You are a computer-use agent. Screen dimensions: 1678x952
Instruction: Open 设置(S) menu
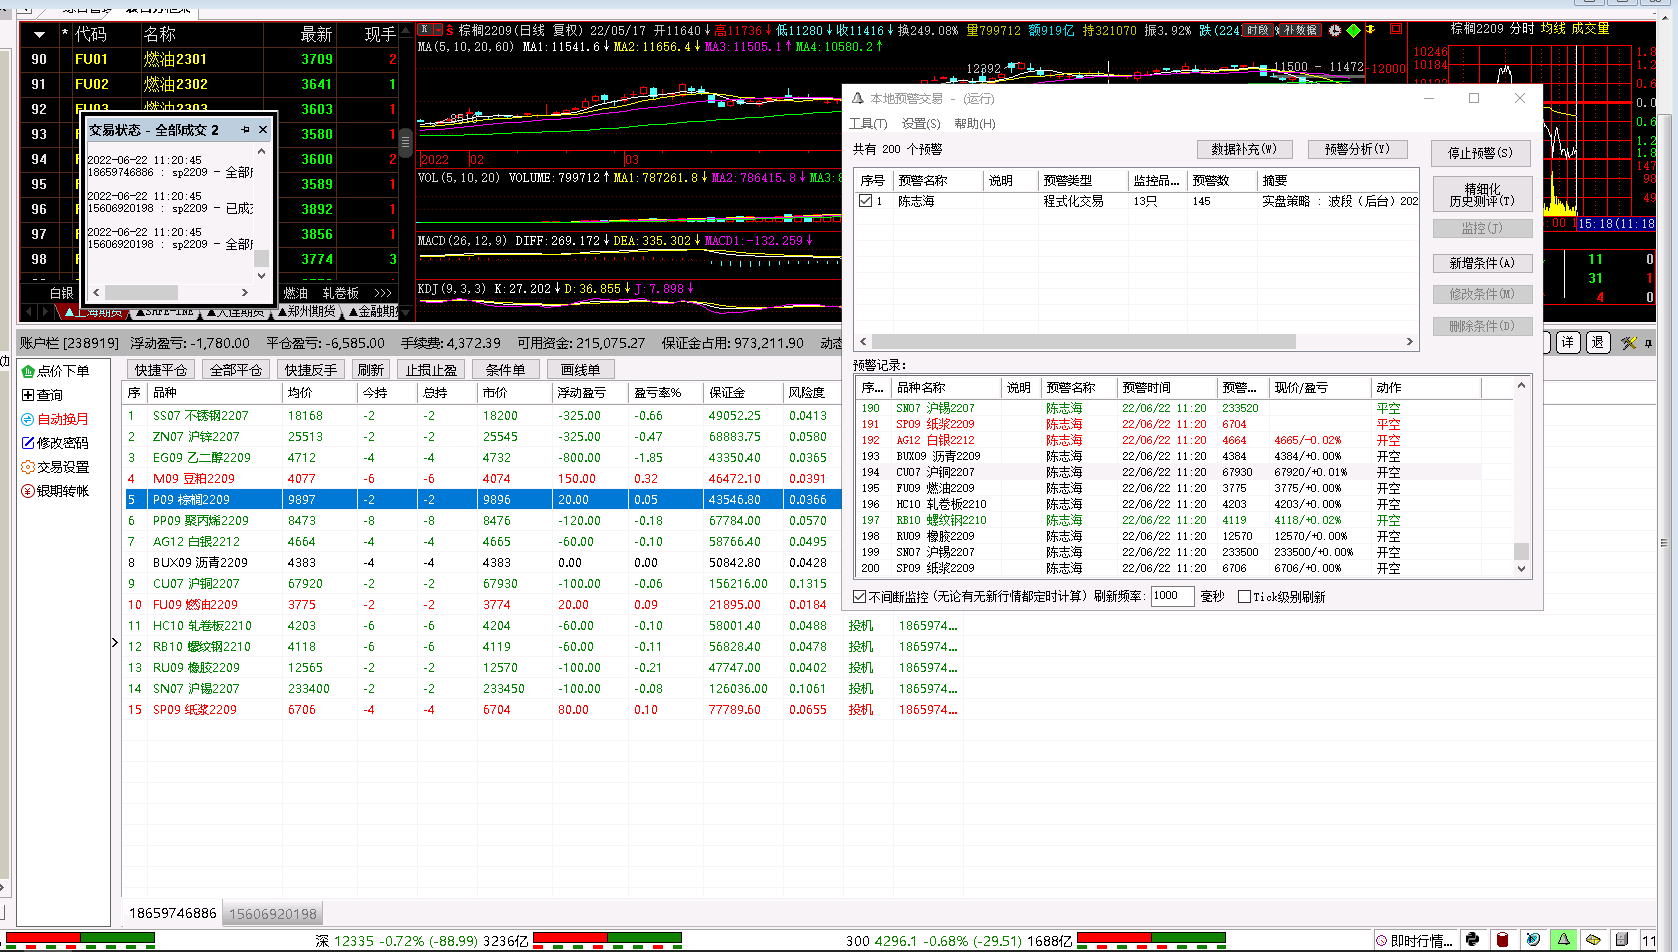coord(921,124)
